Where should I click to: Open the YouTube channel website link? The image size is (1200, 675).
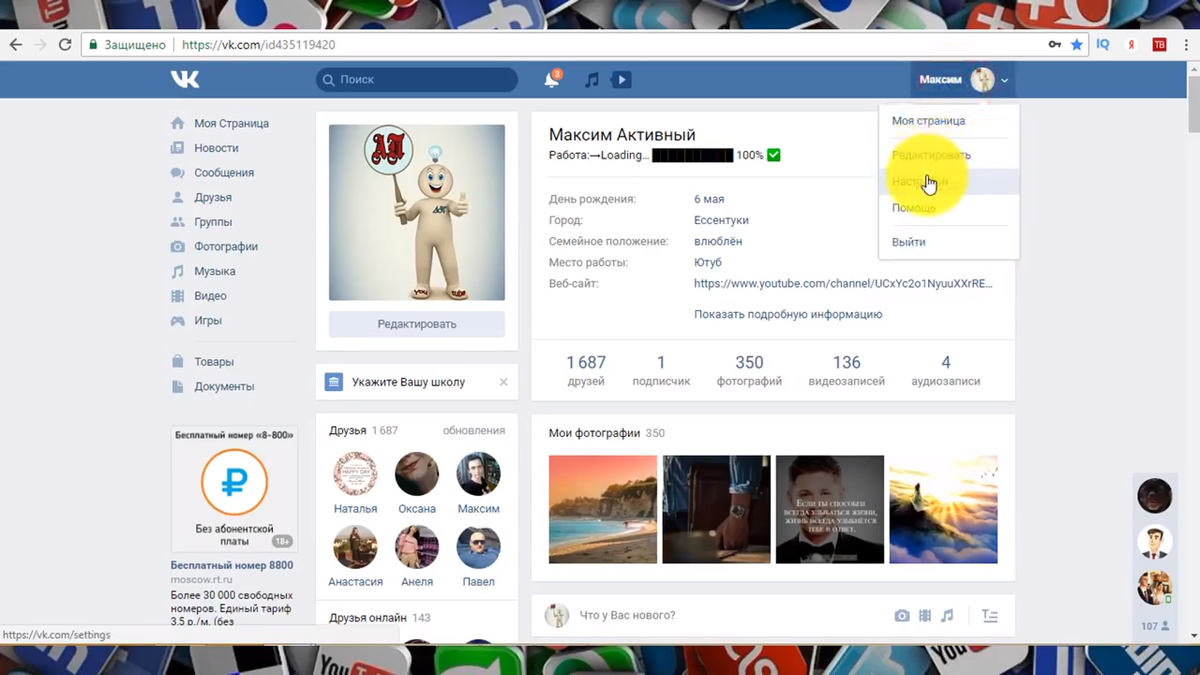tap(843, 284)
